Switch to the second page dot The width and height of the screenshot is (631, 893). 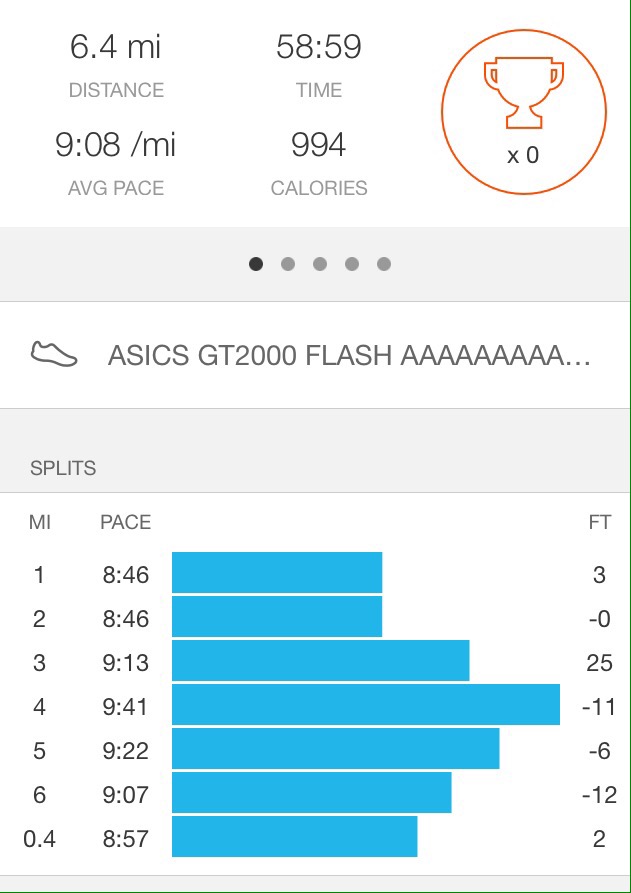point(288,264)
